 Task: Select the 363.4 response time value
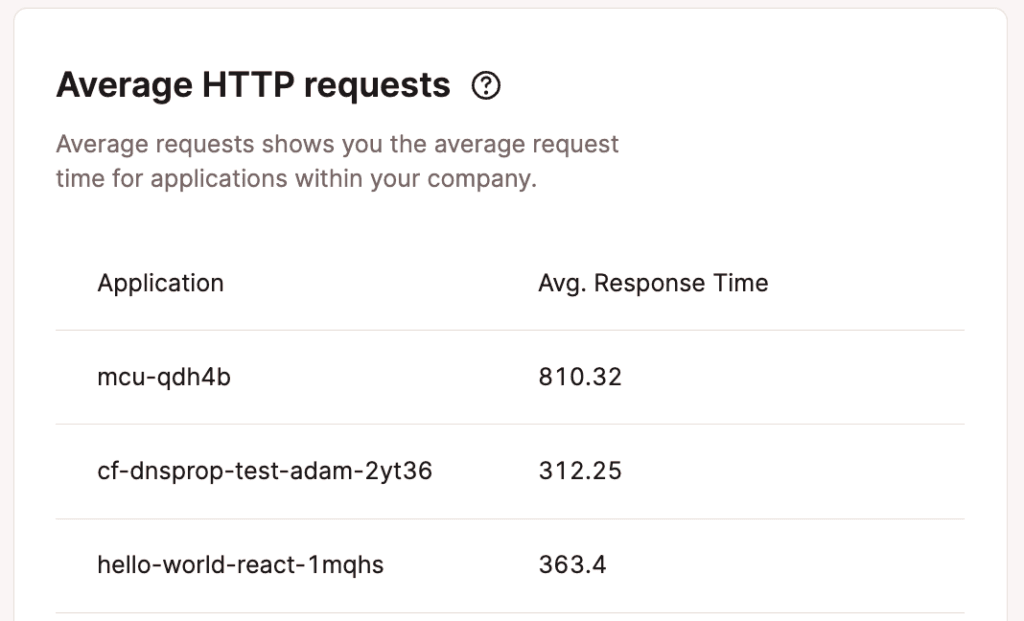(571, 565)
